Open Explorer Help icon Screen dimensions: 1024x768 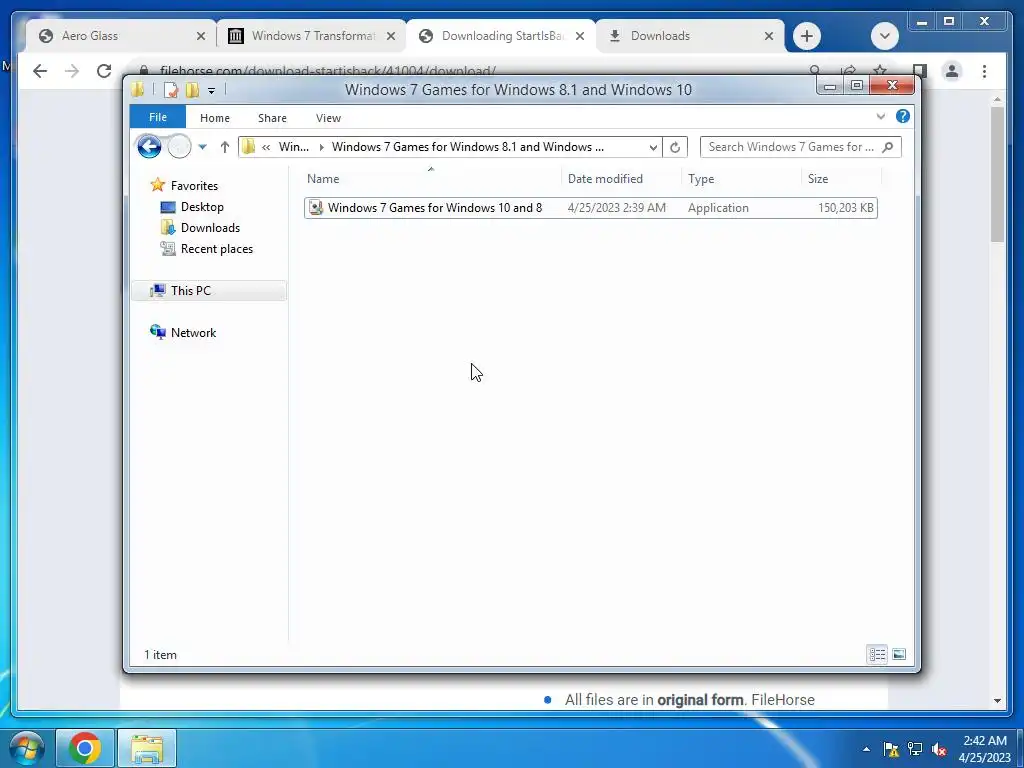pos(903,116)
